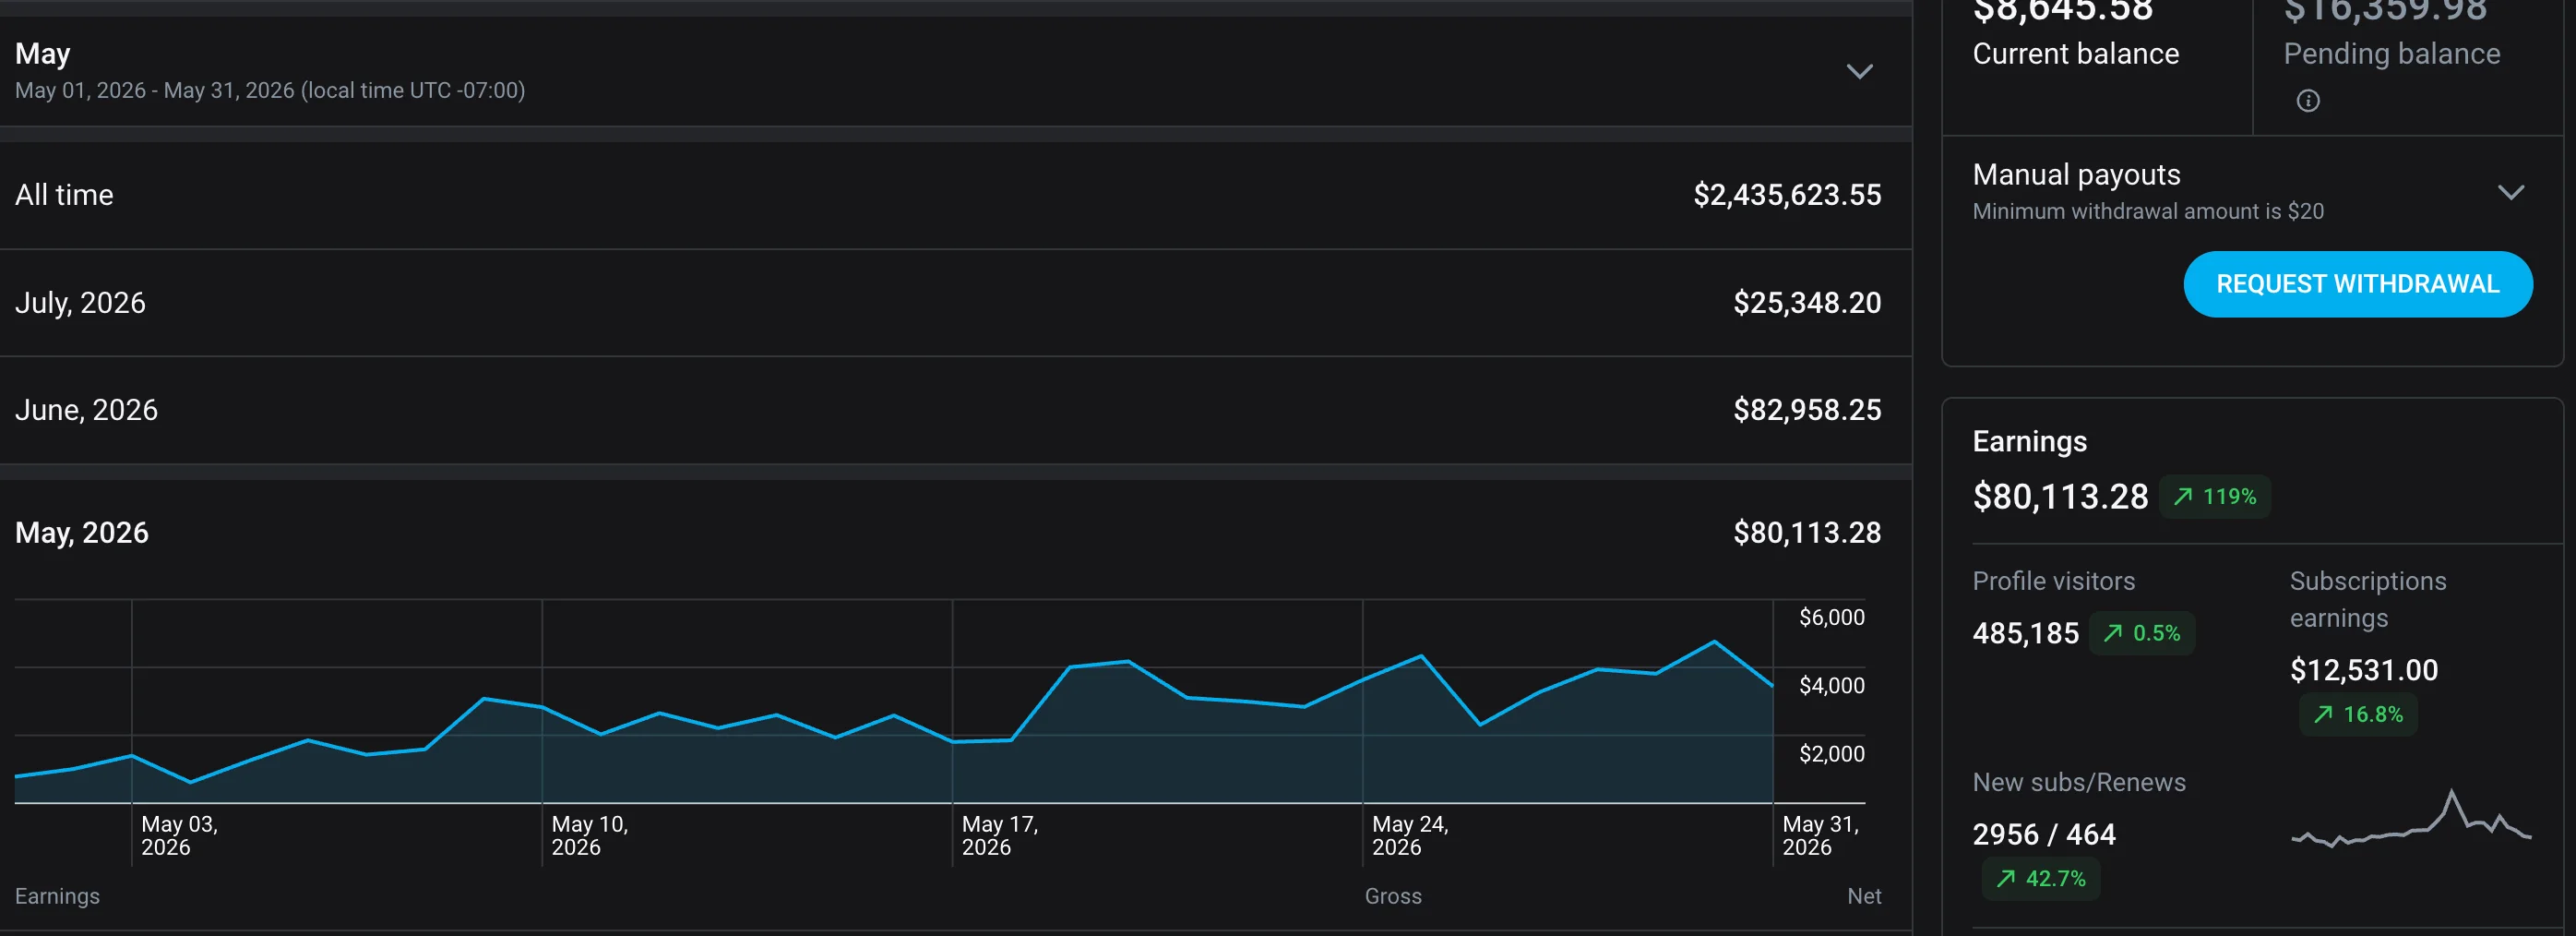Screen dimensions: 2576x936
Task: Click the Earnings panel heading on the right
Action: click(x=2029, y=441)
